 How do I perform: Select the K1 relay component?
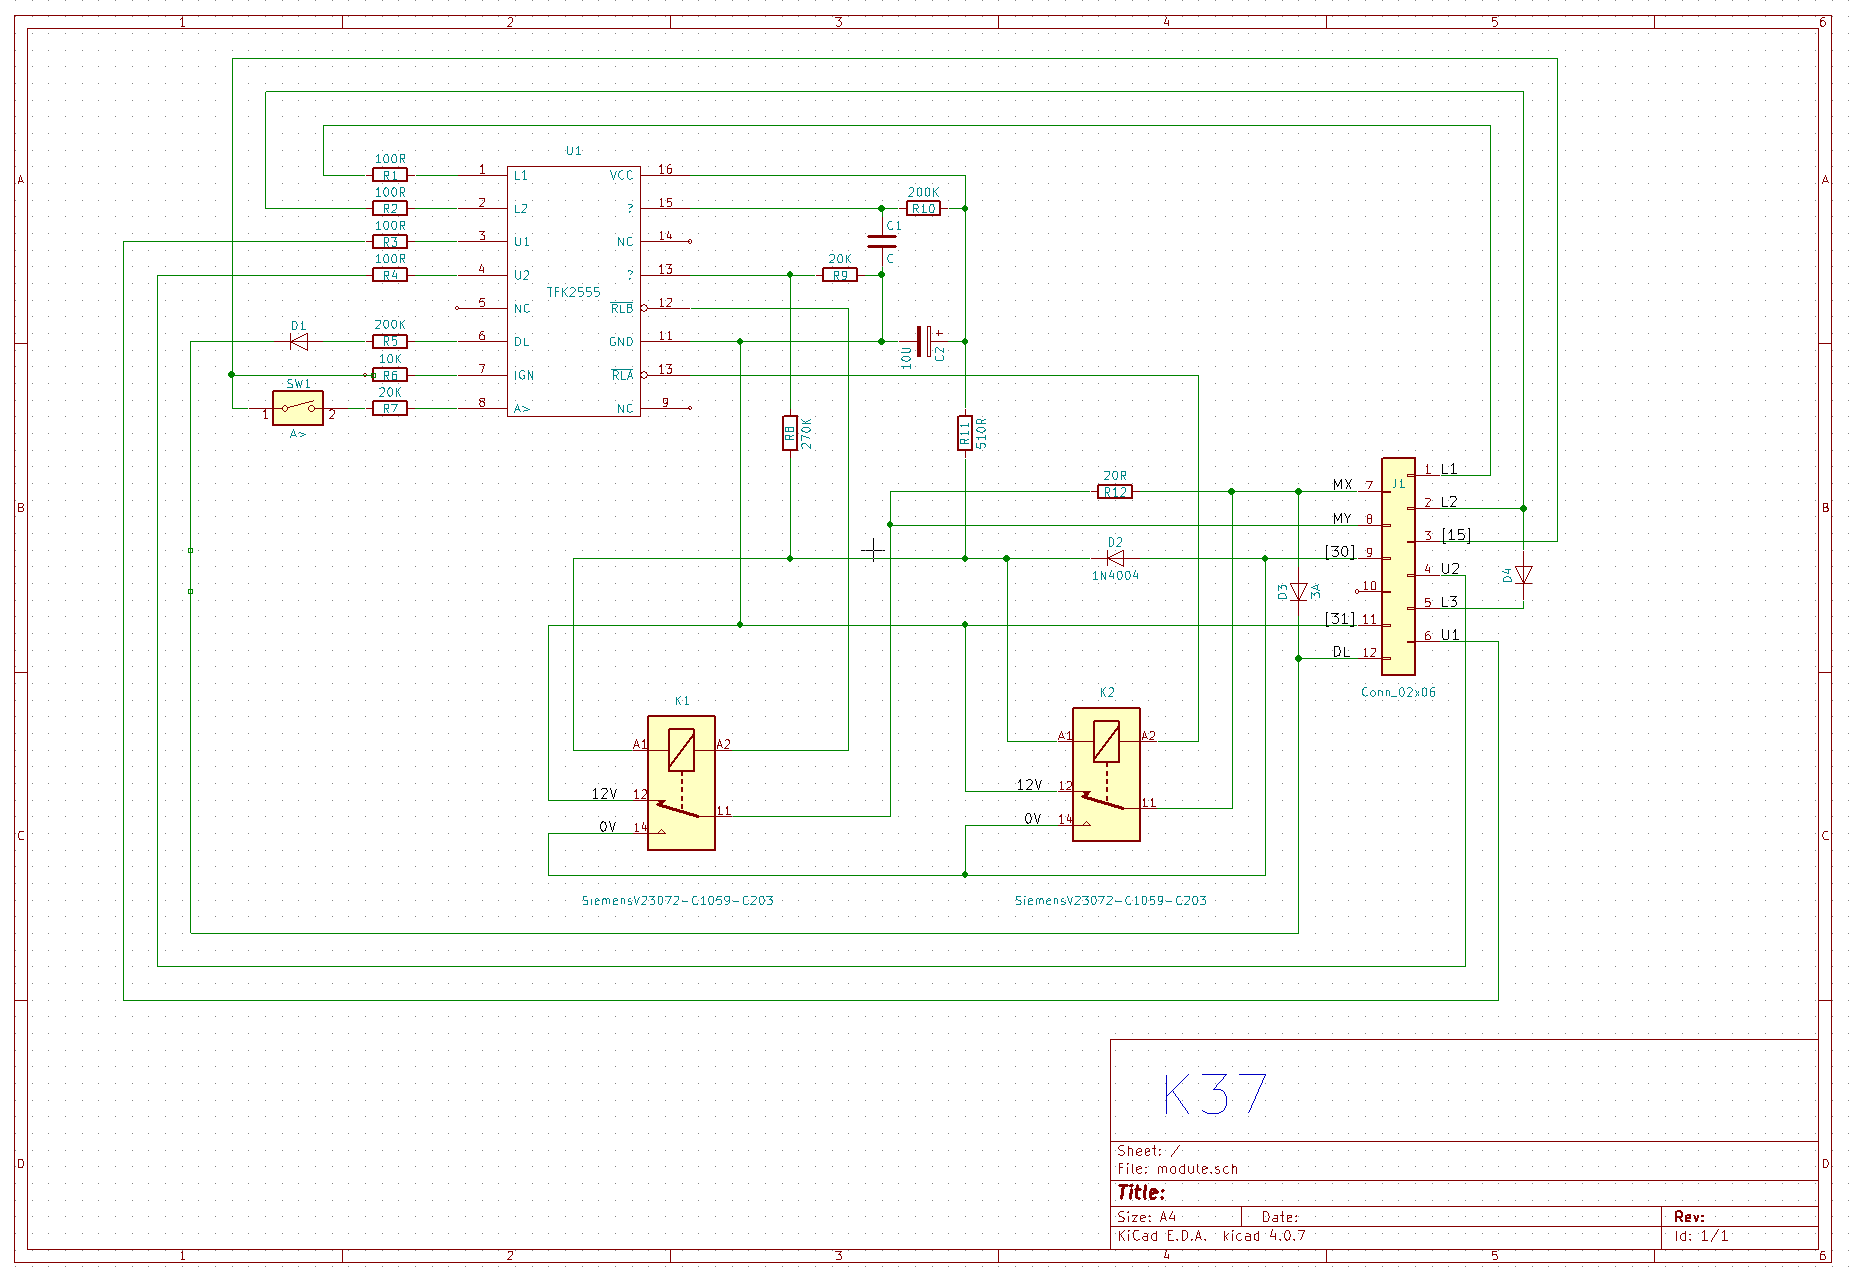point(681,782)
